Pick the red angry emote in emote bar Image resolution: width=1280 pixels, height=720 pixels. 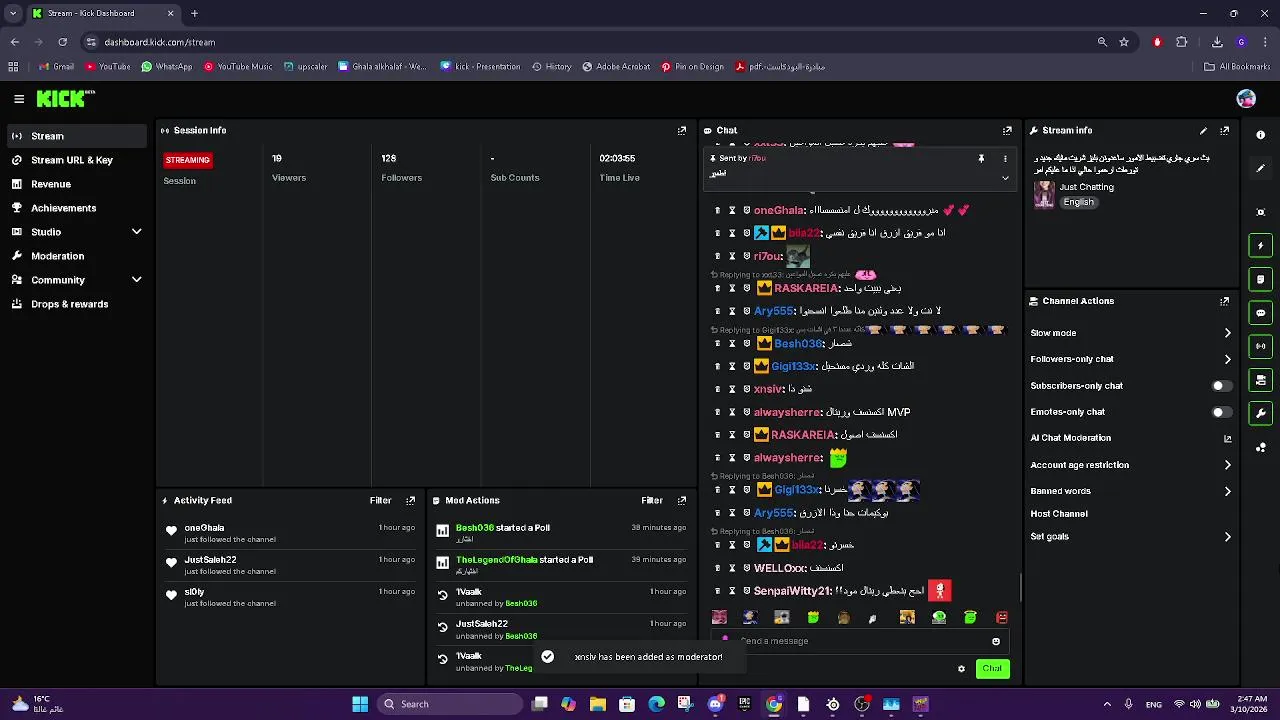[x=1002, y=618]
